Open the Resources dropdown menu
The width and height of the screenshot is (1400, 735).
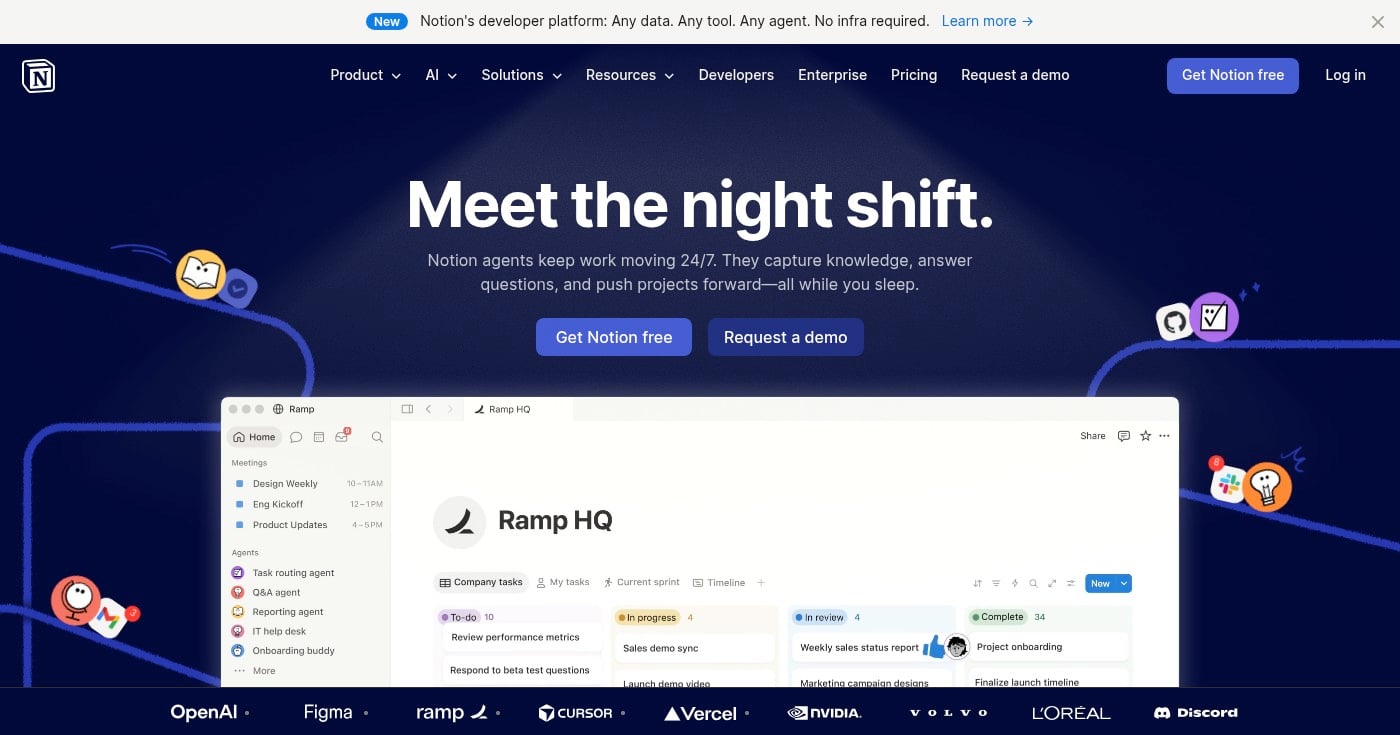click(630, 75)
